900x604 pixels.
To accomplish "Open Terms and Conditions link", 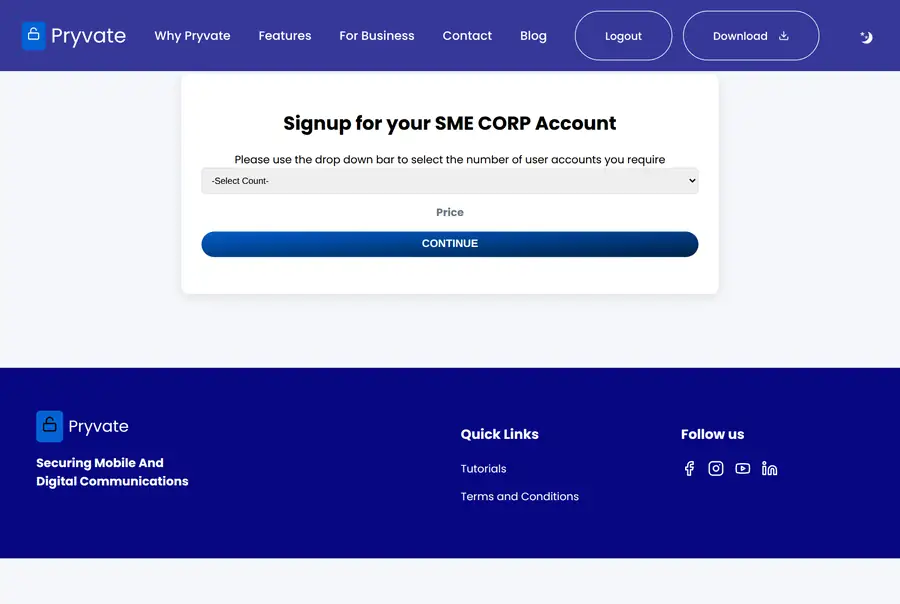I will point(519,496).
